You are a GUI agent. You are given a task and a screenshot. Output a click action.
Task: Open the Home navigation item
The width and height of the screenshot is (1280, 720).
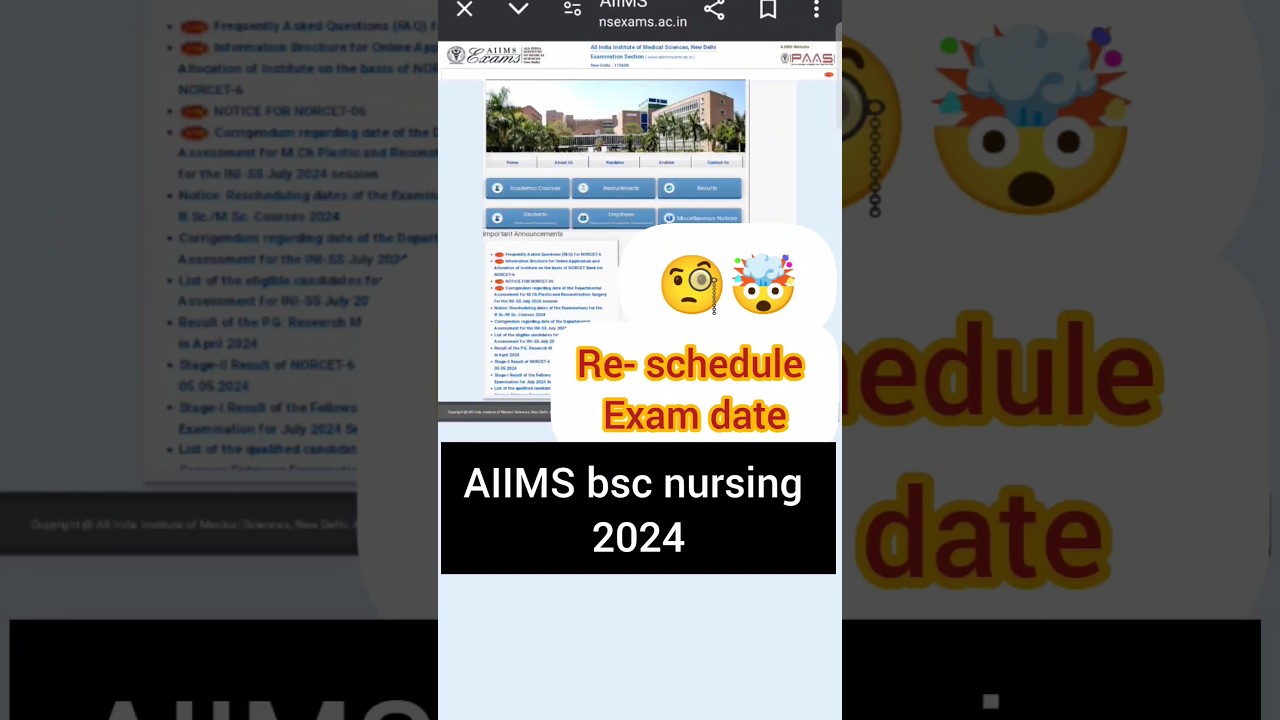coord(512,162)
